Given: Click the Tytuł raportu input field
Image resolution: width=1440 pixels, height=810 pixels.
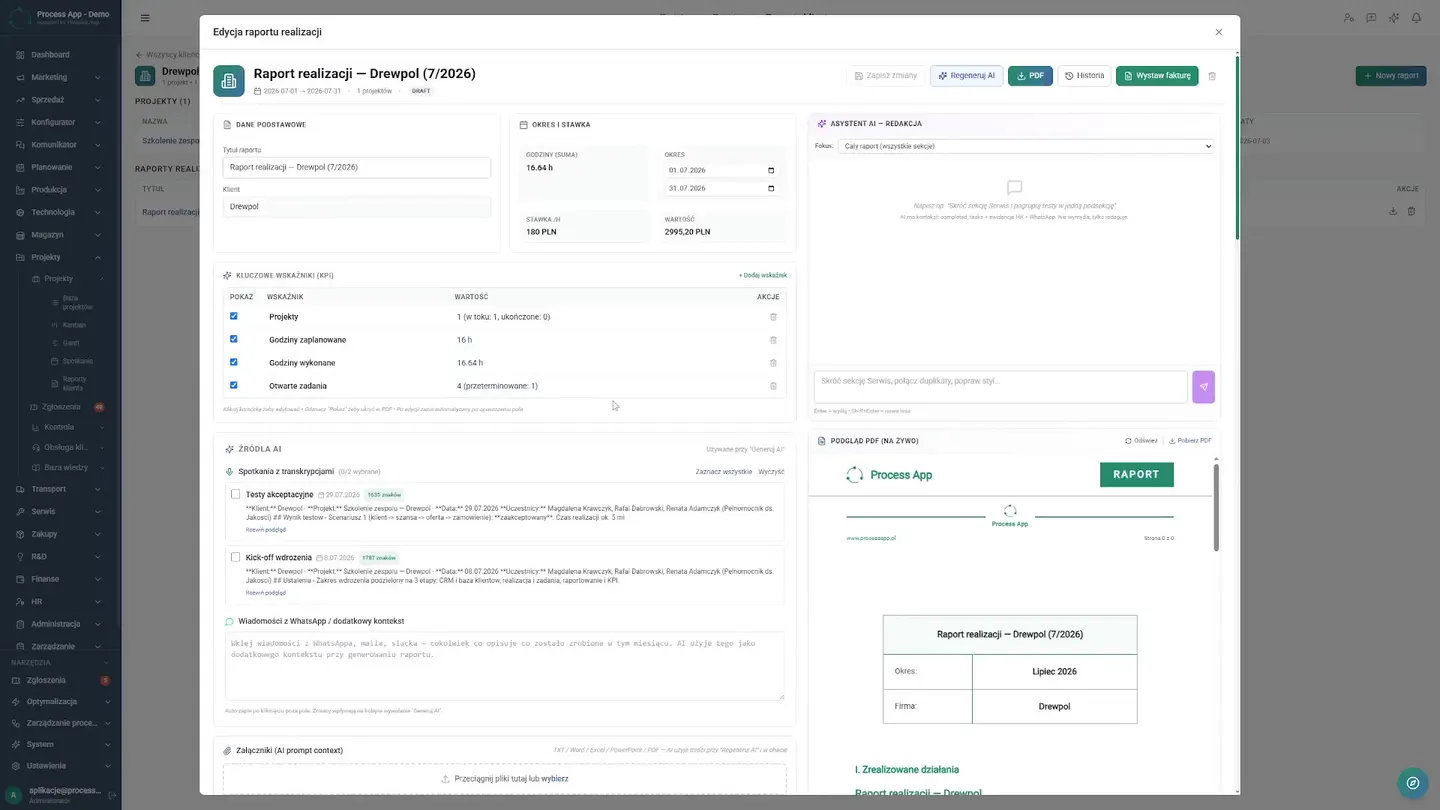Looking at the screenshot, I should click(357, 167).
